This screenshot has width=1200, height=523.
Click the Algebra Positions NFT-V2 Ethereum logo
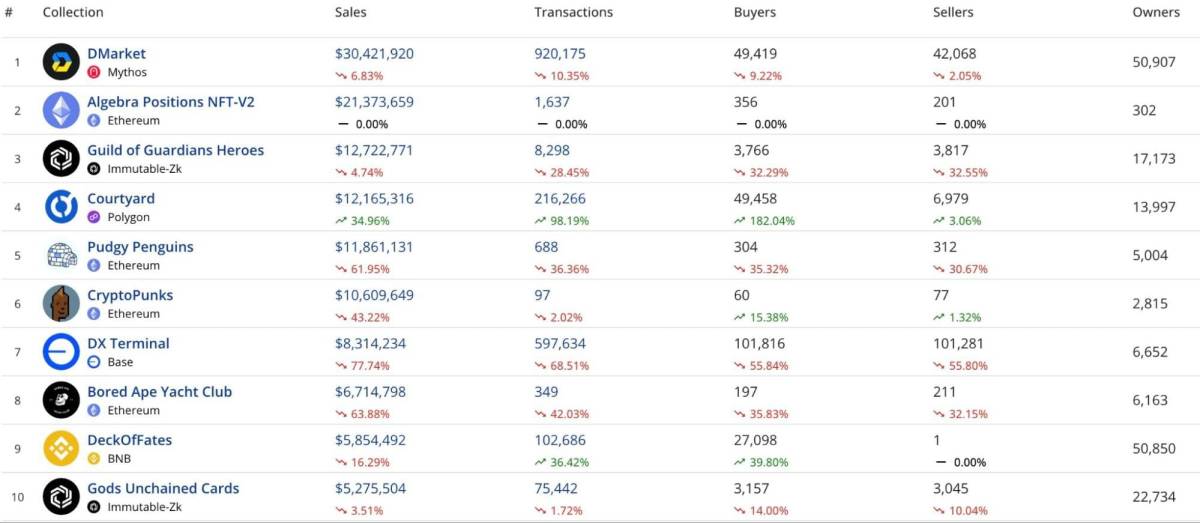61,110
